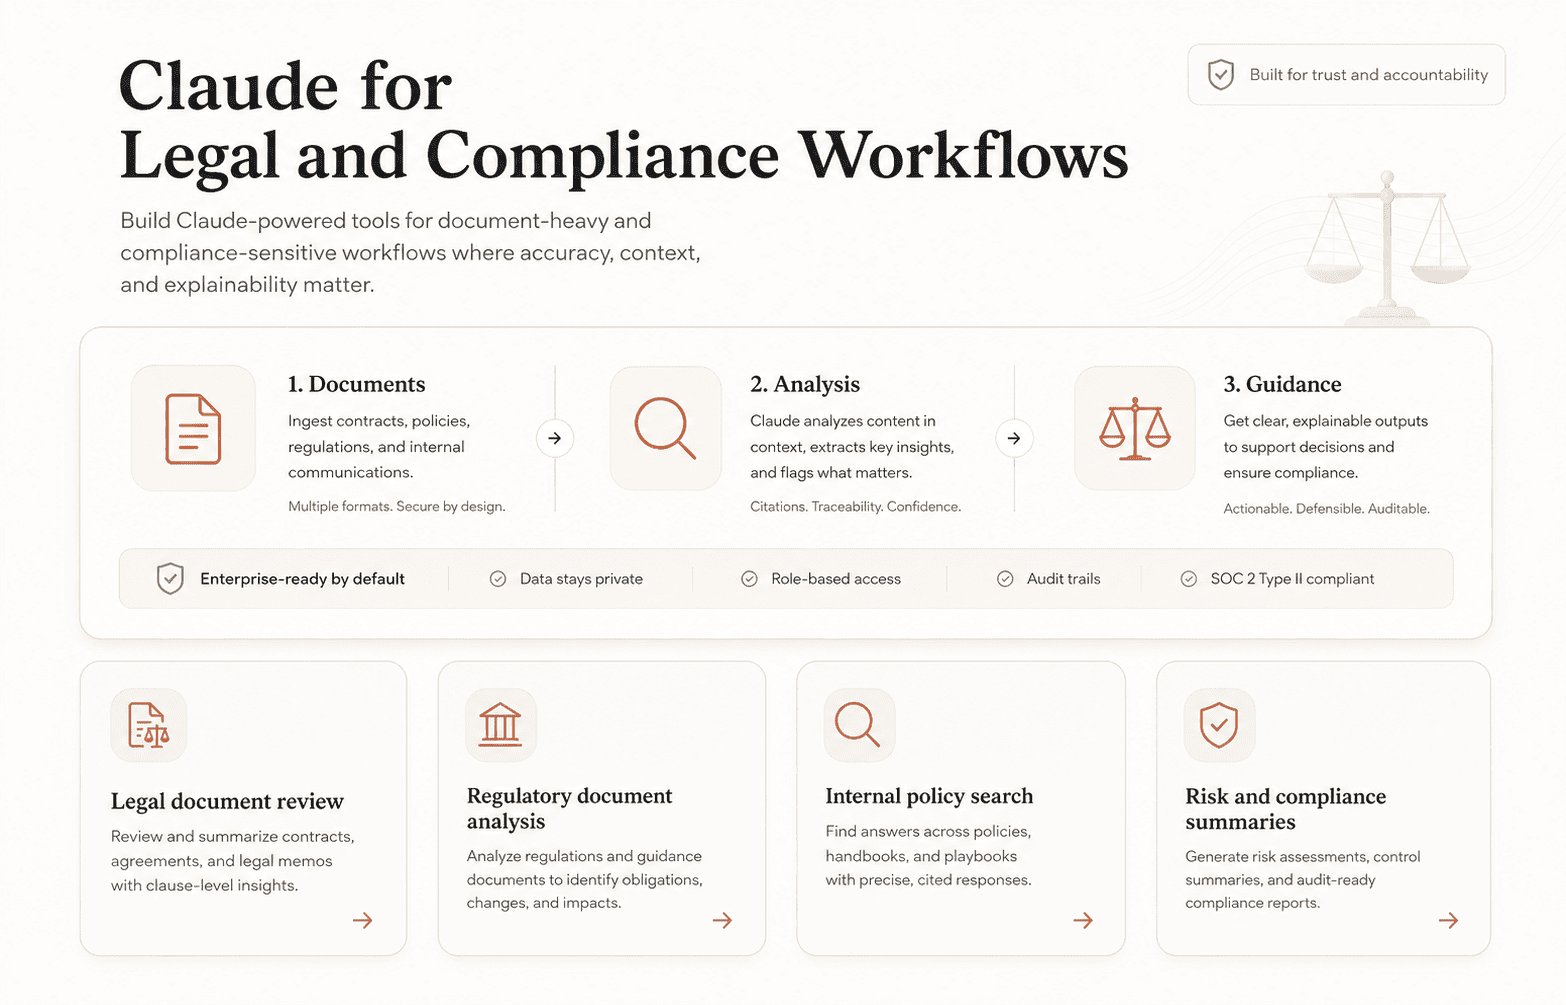
Task: Click 'Get clear, explainable outputs' description
Action: [x=1325, y=447]
